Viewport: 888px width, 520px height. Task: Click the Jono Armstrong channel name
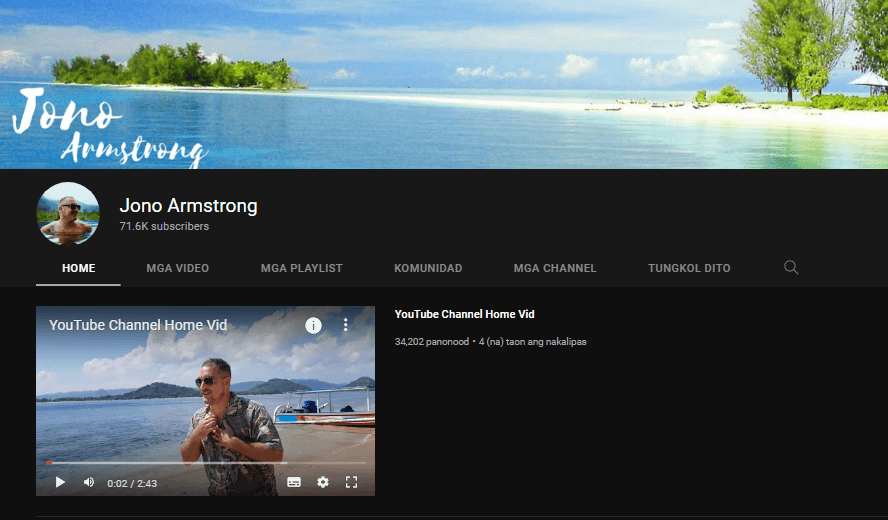pyautogui.click(x=189, y=206)
